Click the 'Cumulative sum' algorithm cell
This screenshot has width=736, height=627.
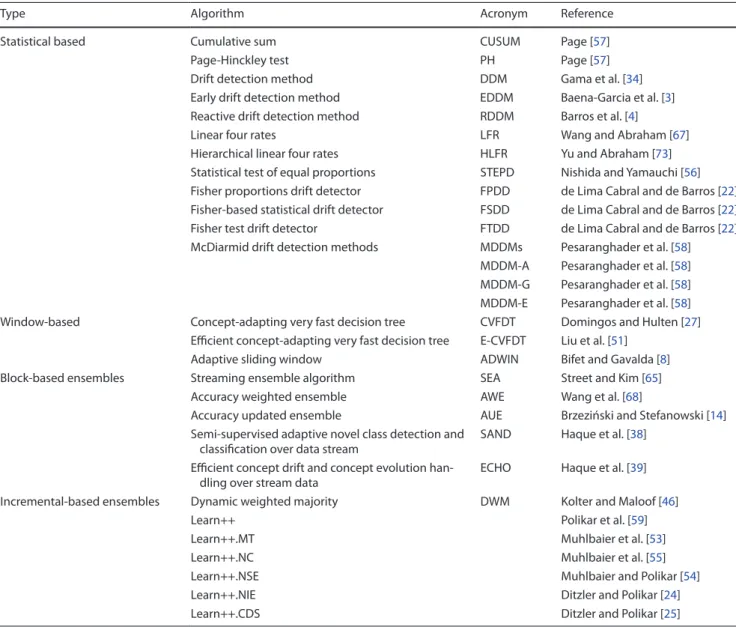pos(233,42)
